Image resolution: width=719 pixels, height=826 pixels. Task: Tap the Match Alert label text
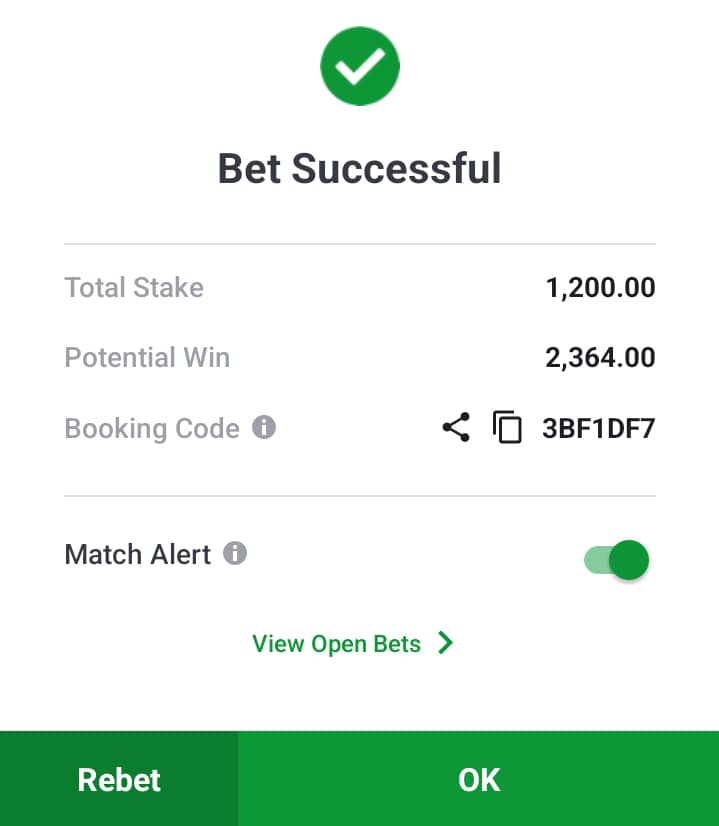pos(138,554)
